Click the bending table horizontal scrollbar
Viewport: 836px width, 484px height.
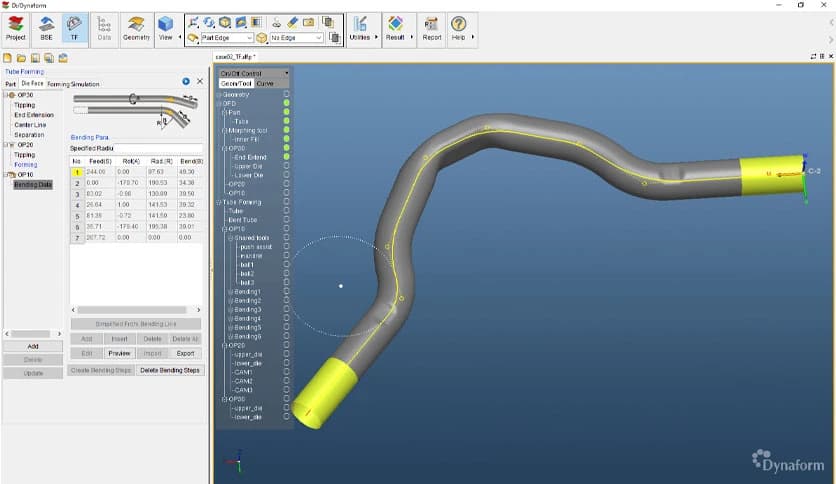coord(135,310)
